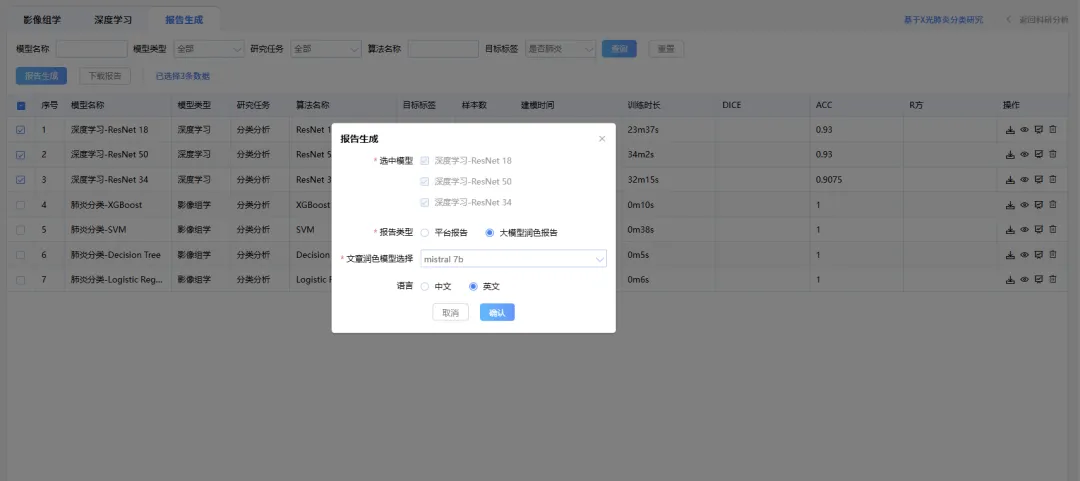
Task: Confirm report generation with 确认 button
Action: click(x=497, y=312)
